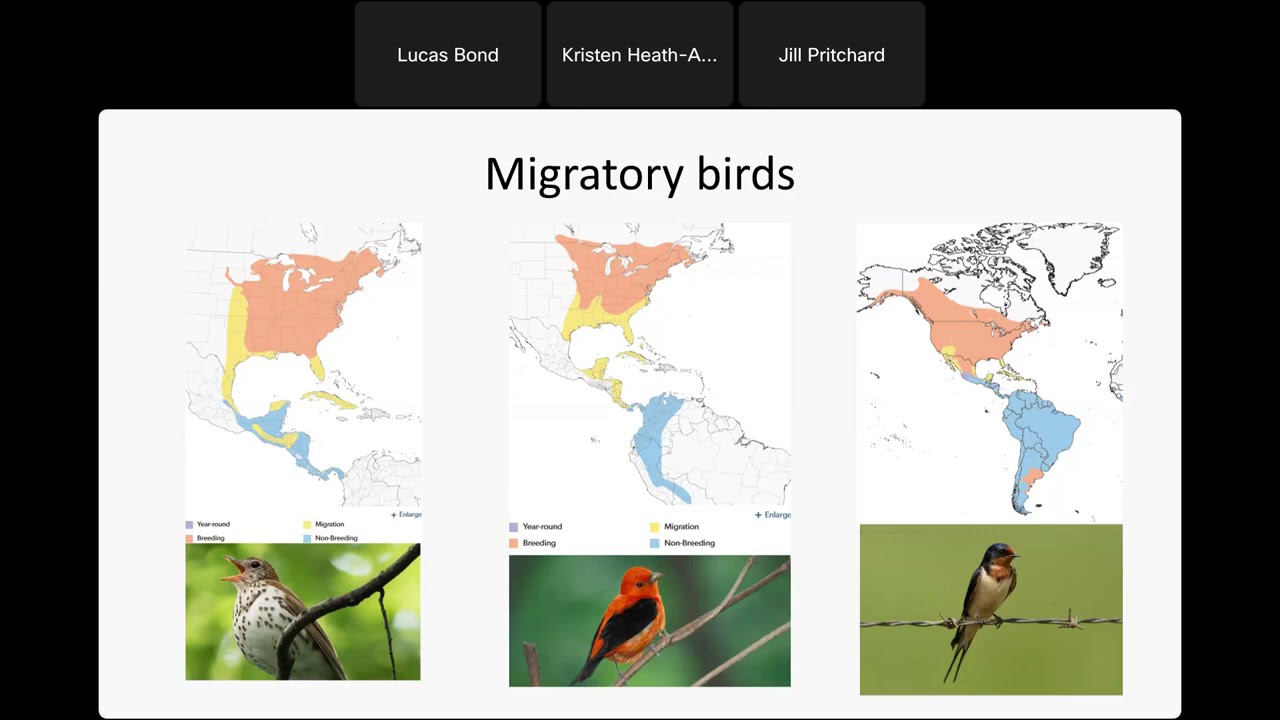Image resolution: width=1280 pixels, height=720 pixels.
Task: Click the barn swallow on wire photo
Action: (991, 609)
